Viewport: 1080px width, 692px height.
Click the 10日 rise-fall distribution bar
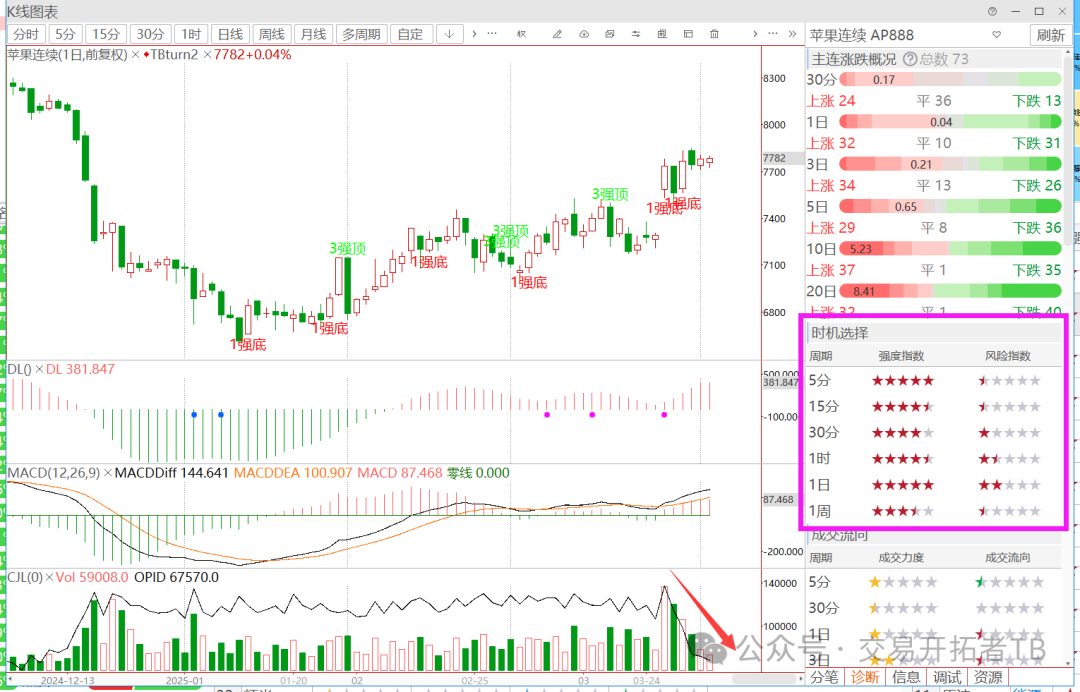tap(951, 249)
